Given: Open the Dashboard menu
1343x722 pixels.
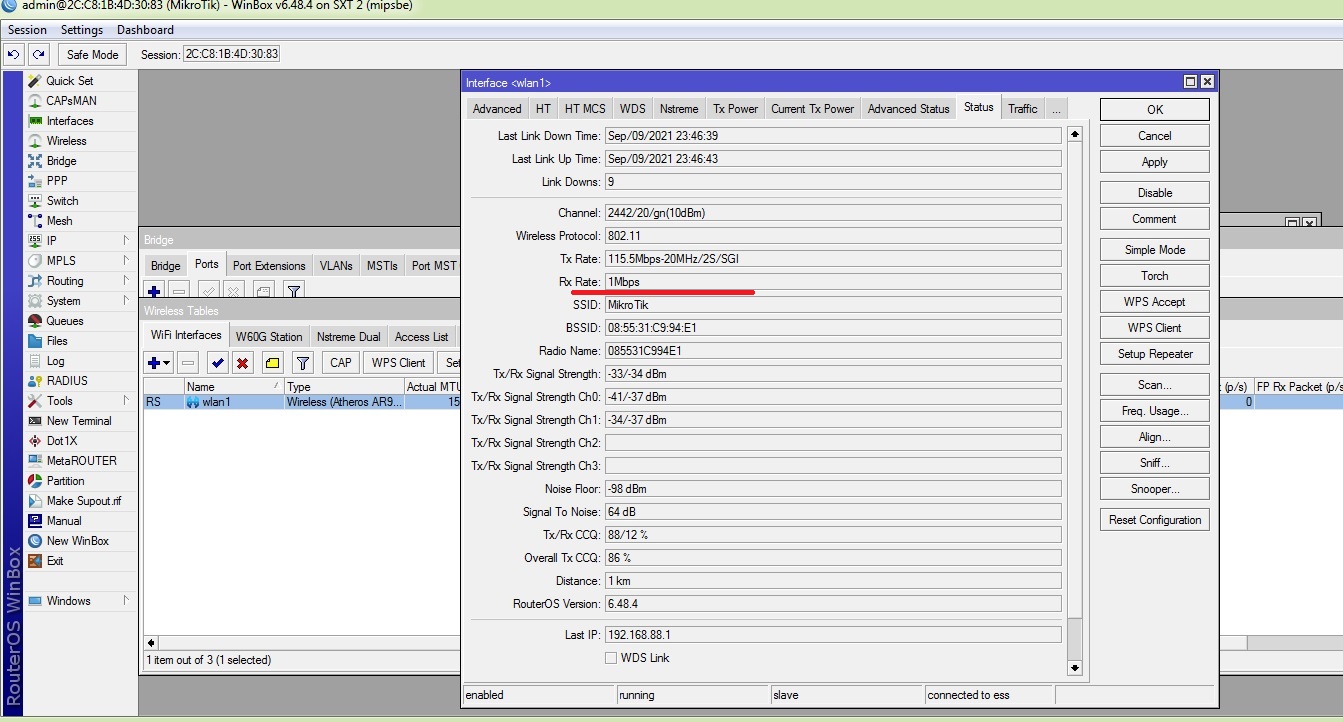Looking at the screenshot, I should (x=145, y=30).
